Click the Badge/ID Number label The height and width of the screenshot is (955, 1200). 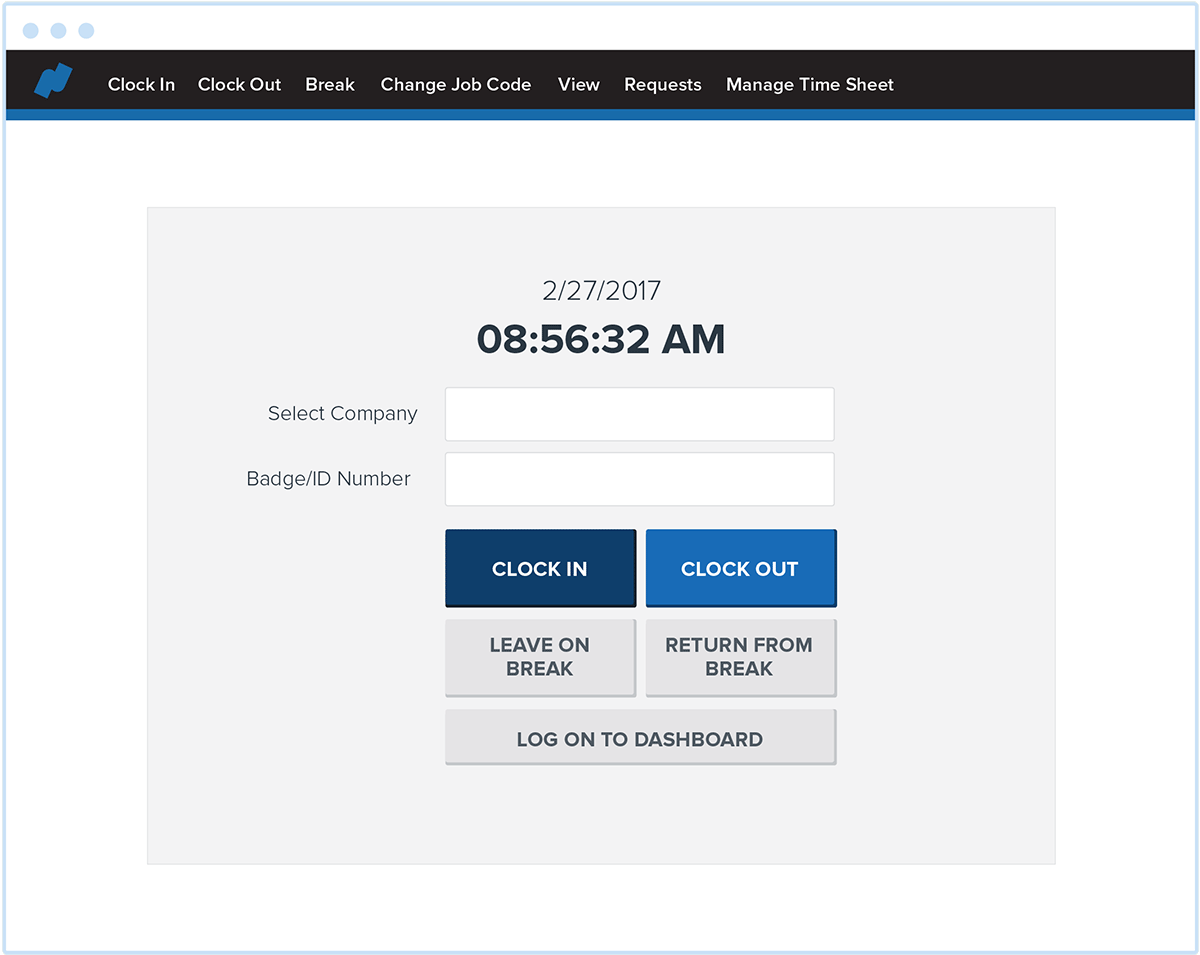pyautogui.click(x=328, y=479)
